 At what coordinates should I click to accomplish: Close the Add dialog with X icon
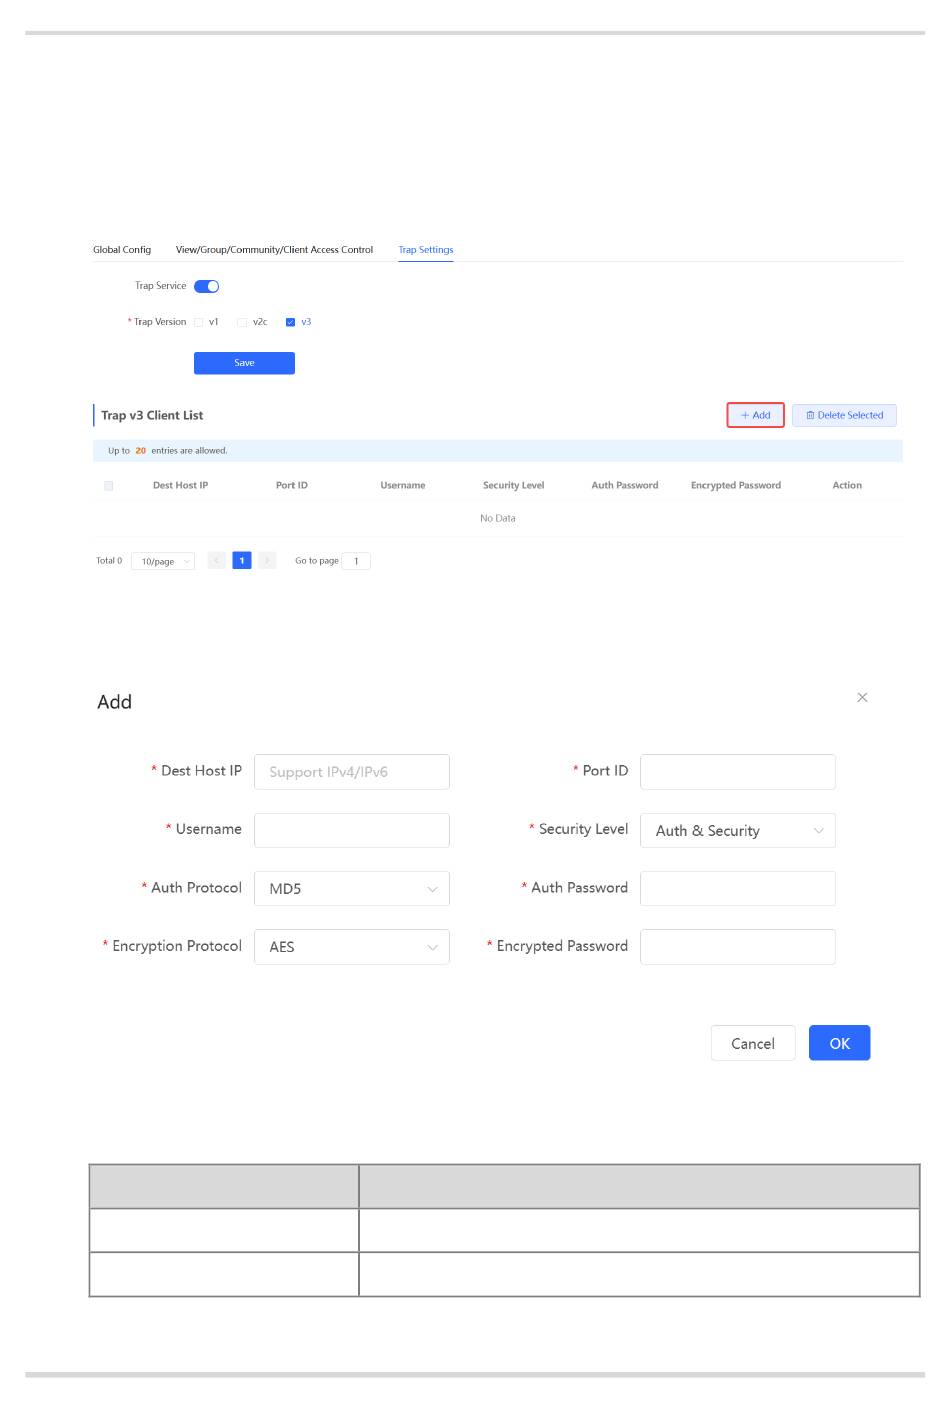tap(862, 697)
